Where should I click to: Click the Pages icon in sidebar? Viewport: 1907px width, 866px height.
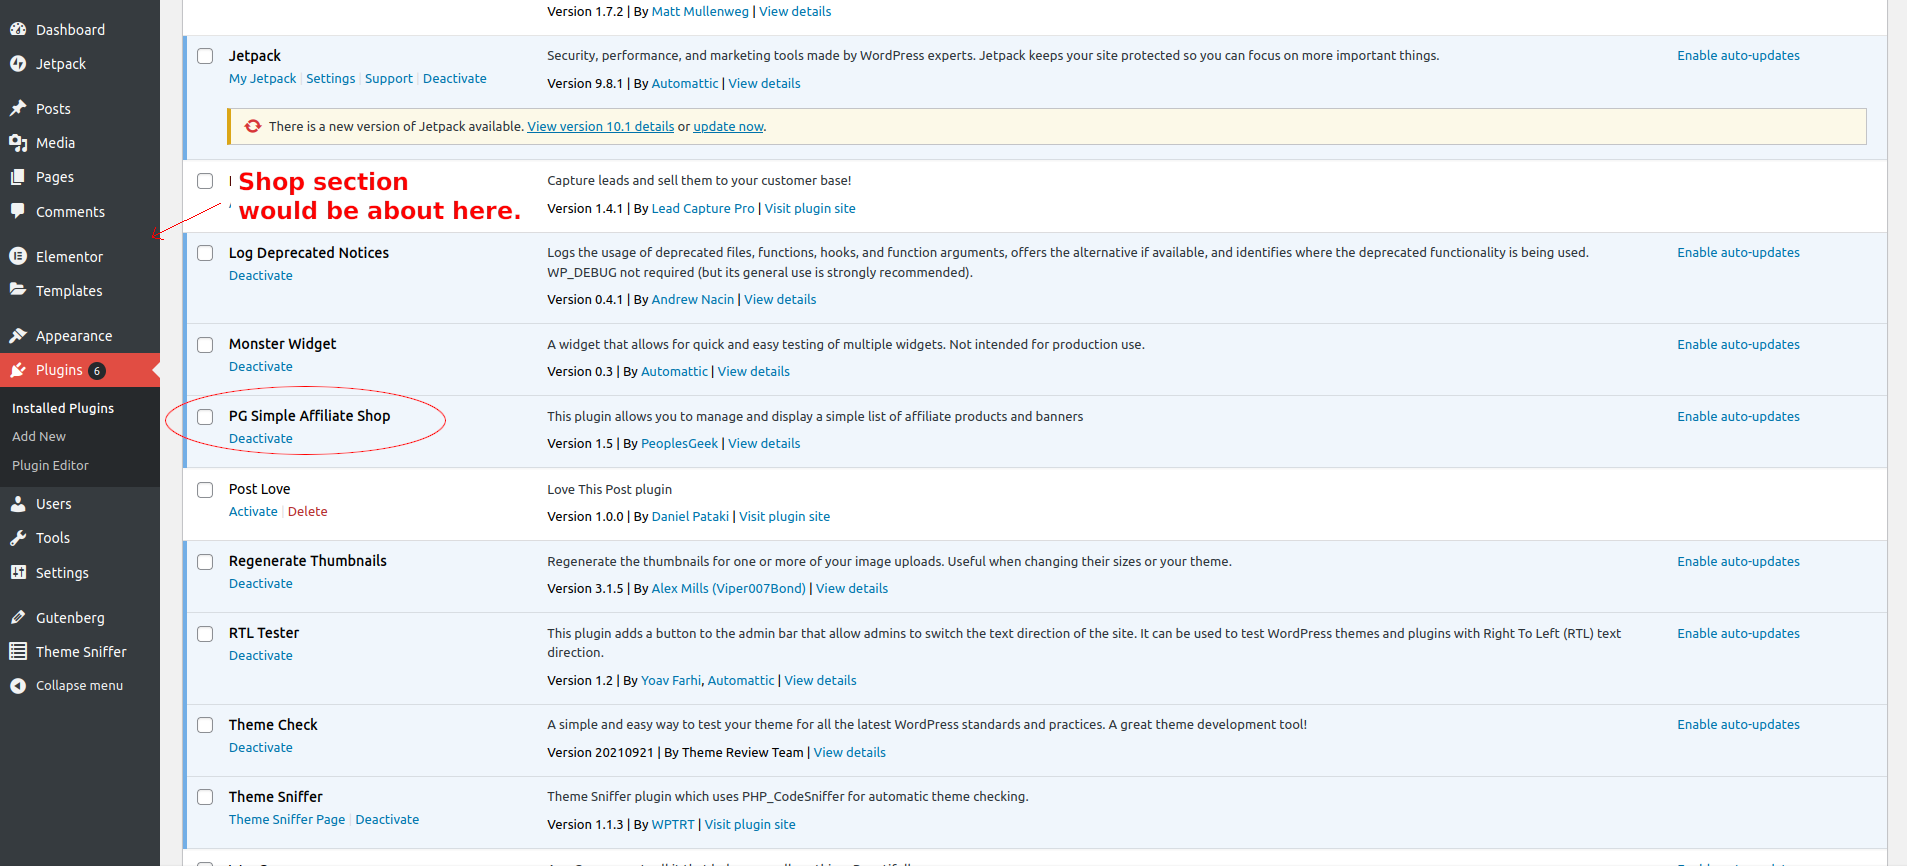point(18,177)
